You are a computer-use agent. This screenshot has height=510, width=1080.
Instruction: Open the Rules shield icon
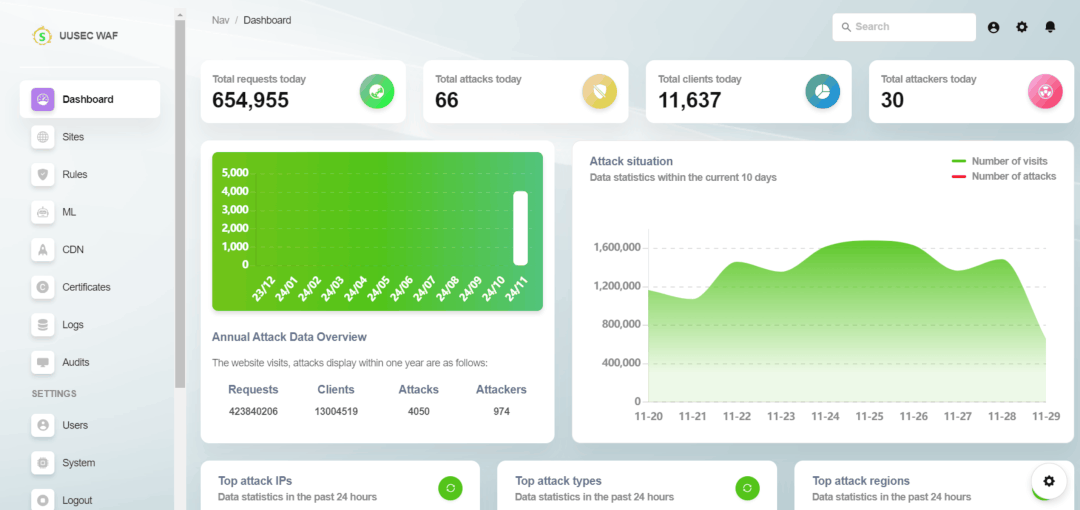click(43, 174)
